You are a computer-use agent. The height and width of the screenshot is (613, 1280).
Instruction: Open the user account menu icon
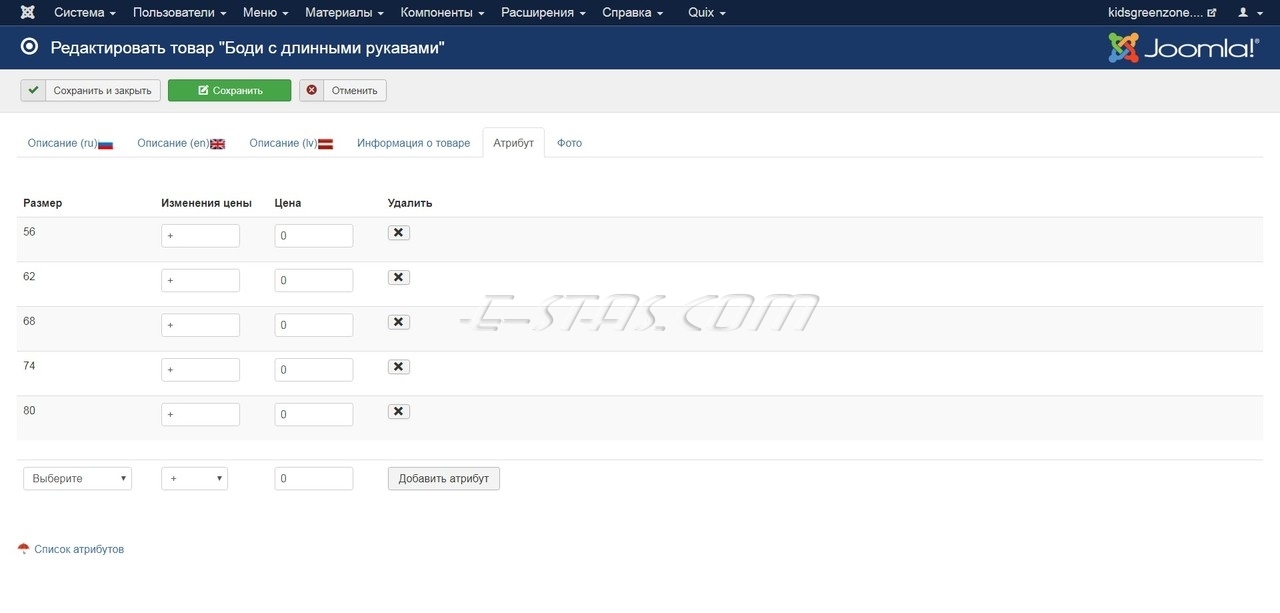[x=1248, y=12]
